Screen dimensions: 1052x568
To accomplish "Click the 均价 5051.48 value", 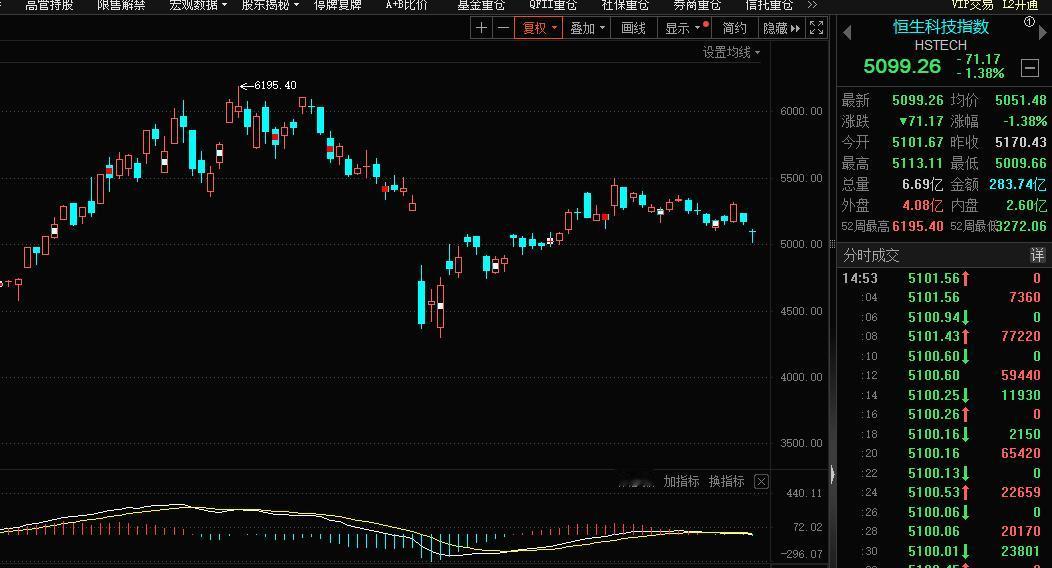I will coord(1020,100).
